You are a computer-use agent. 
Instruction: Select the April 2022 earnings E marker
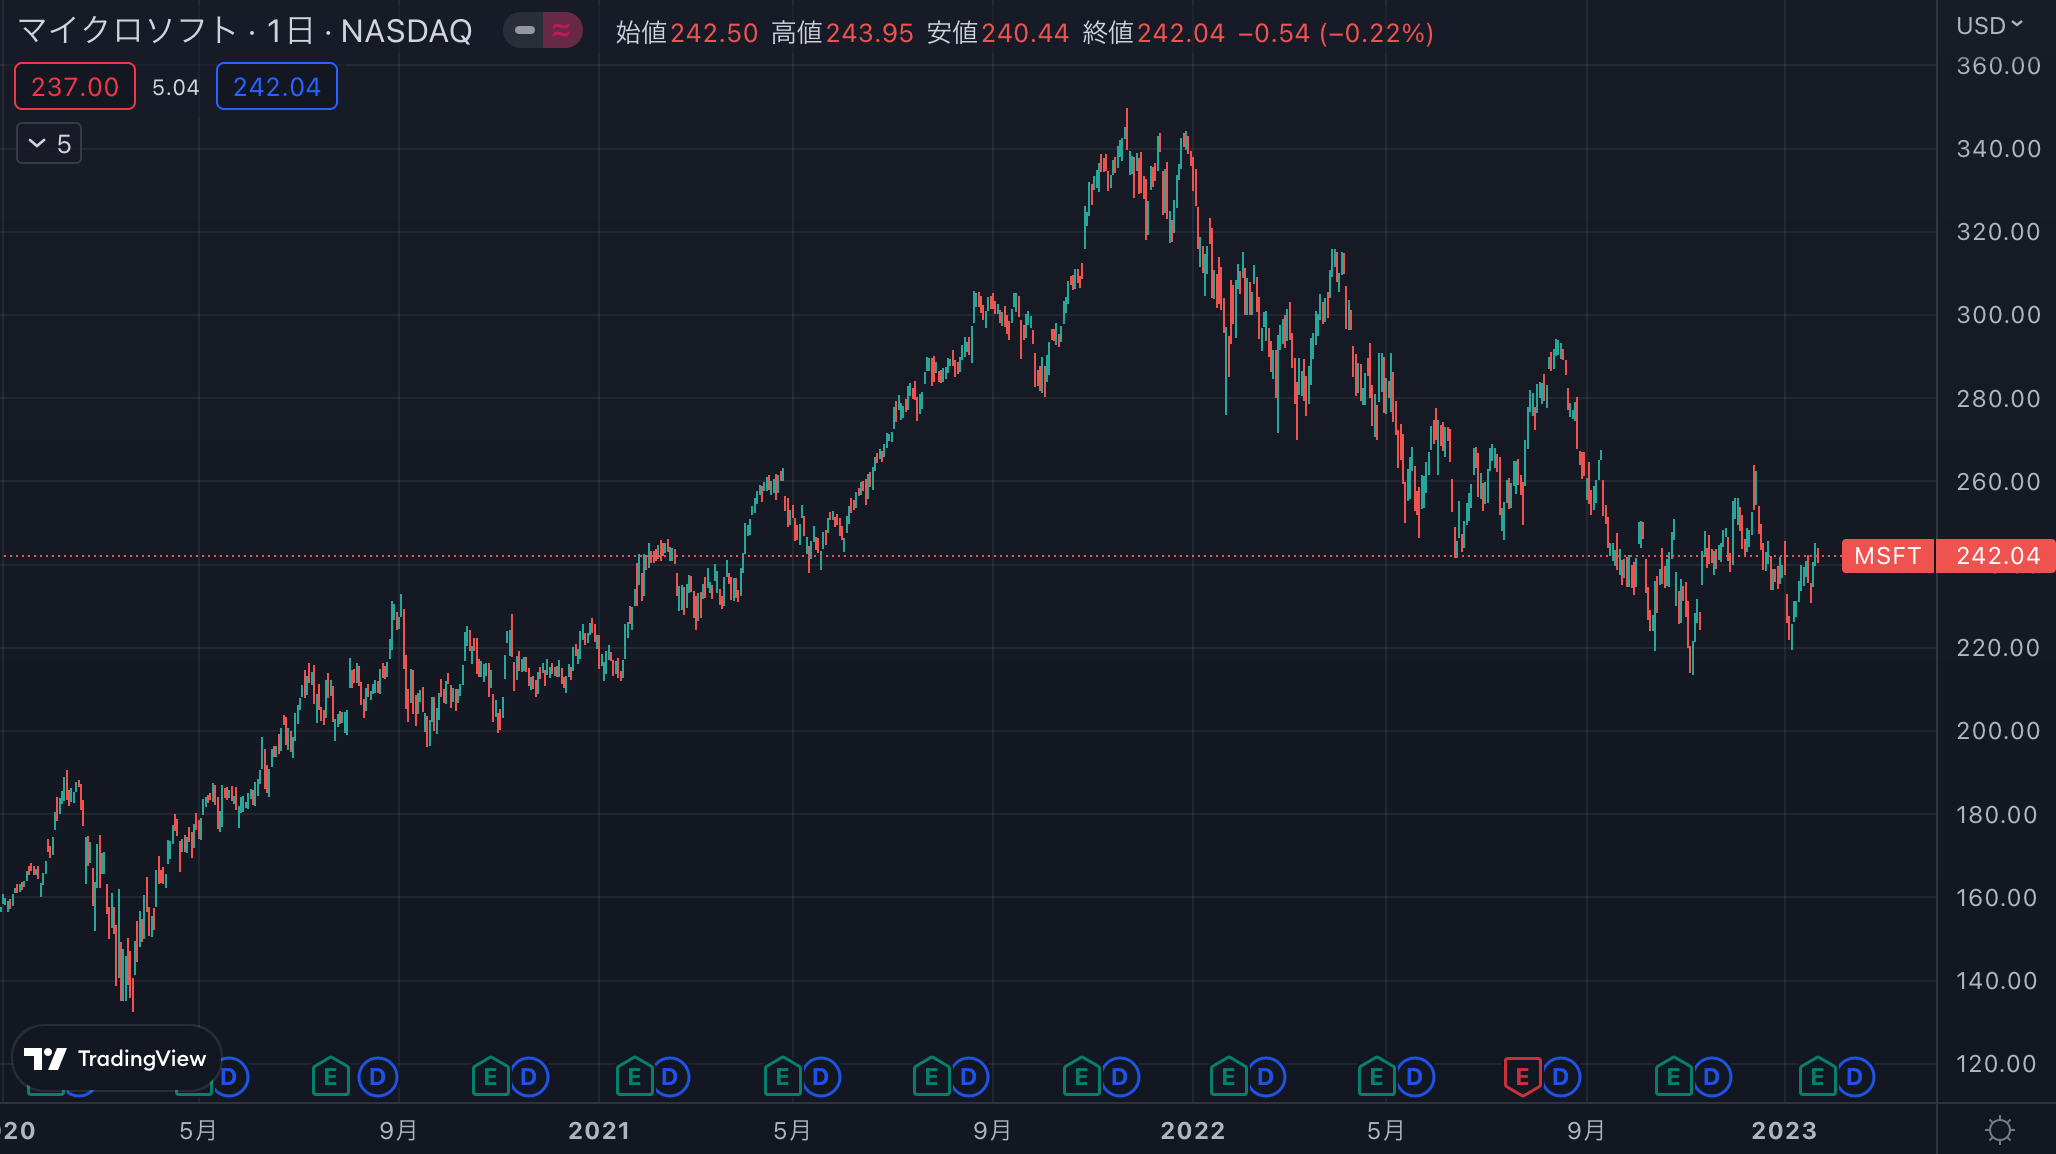pos(1377,1077)
